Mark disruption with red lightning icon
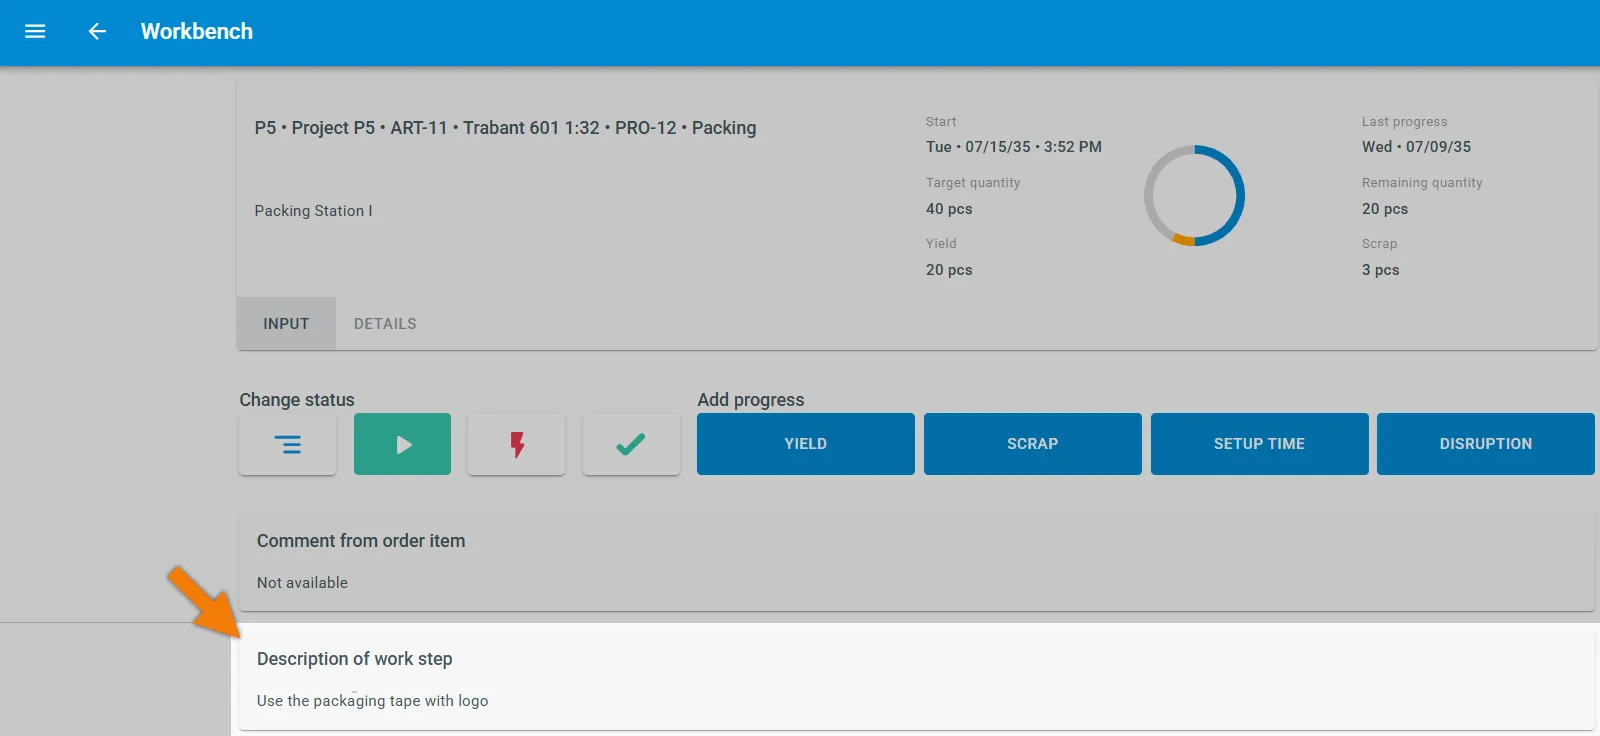Screen dimensions: 1600x736 pos(517,444)
